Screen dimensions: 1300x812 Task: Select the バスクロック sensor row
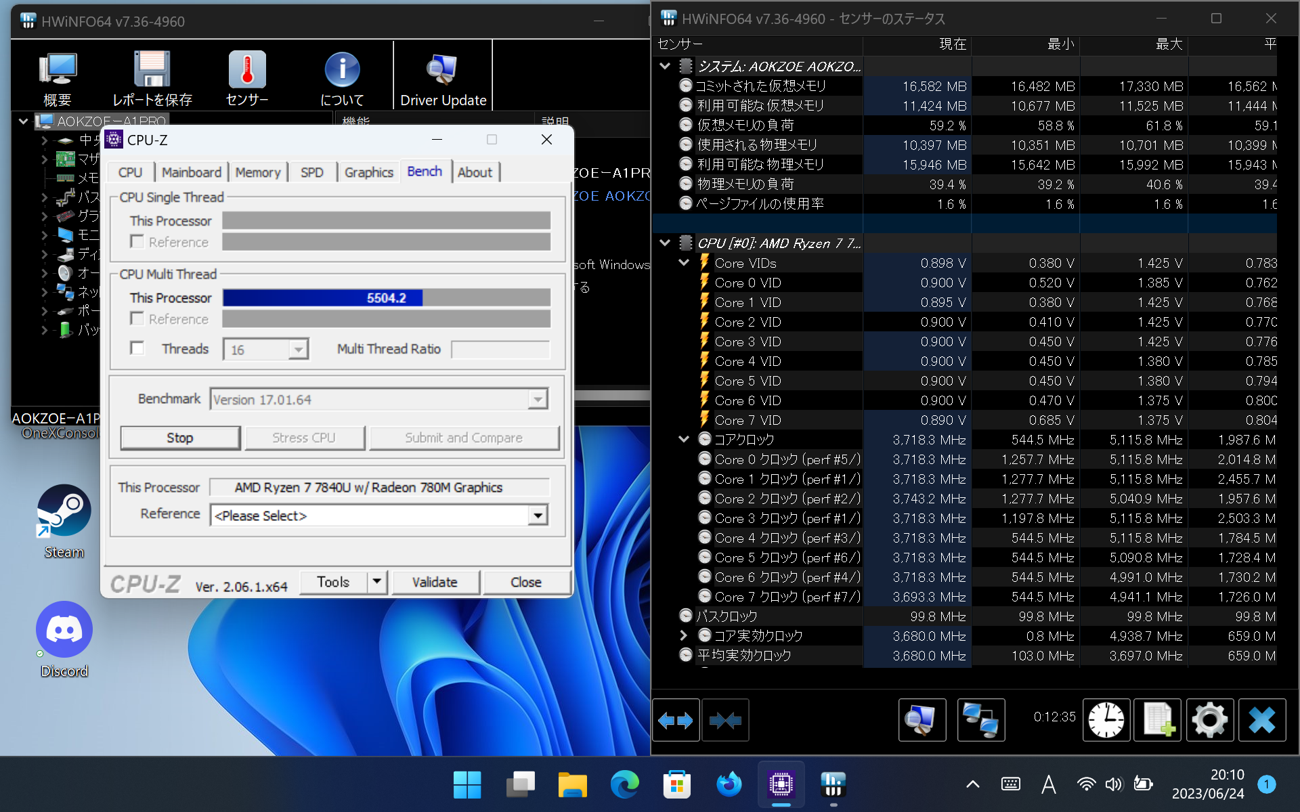964,616
